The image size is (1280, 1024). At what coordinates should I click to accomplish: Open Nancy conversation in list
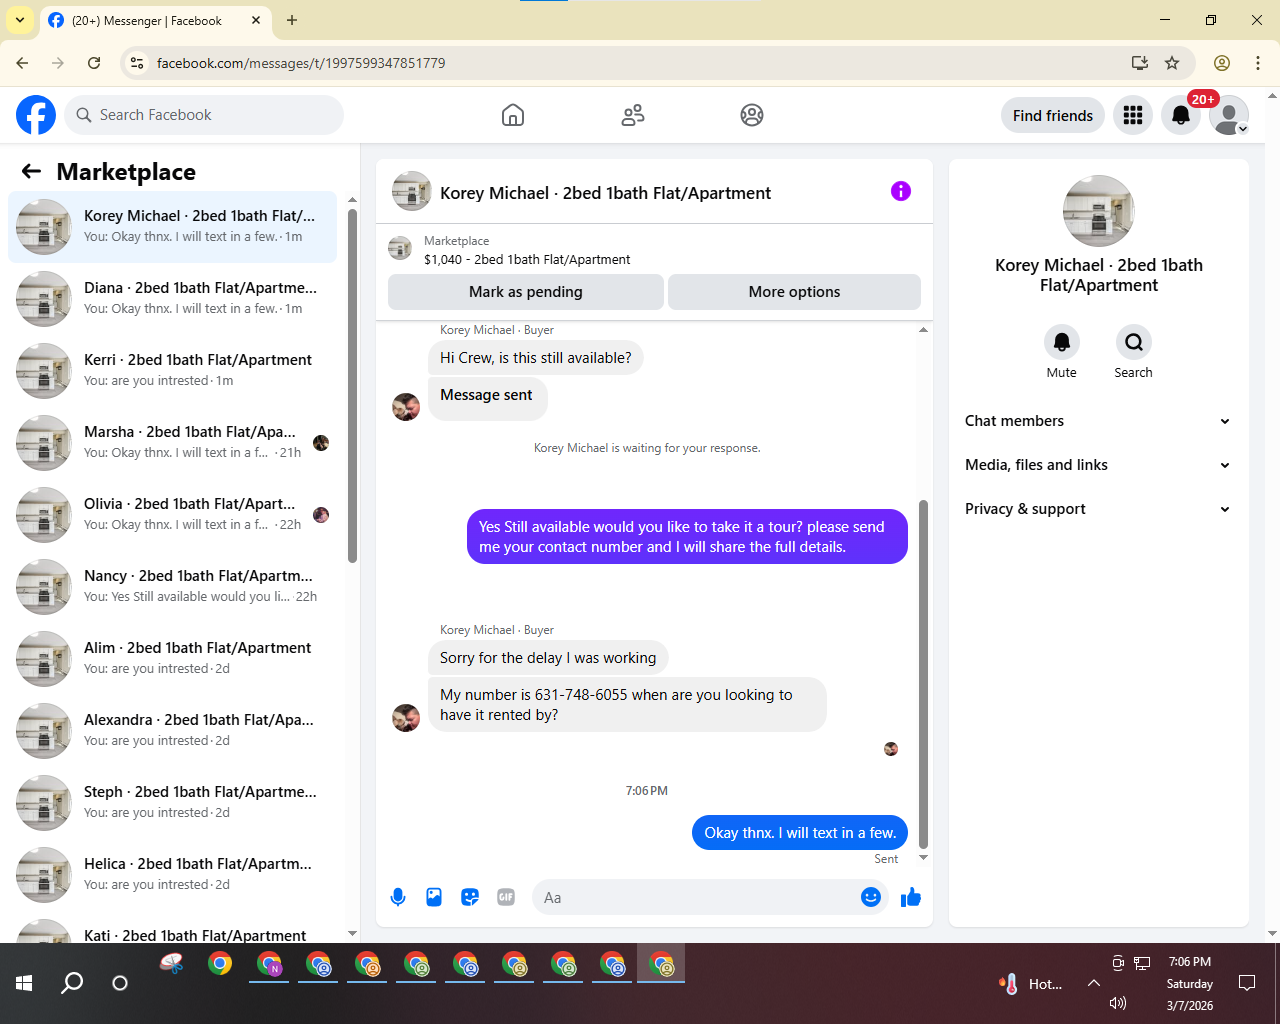click(172, 587)
